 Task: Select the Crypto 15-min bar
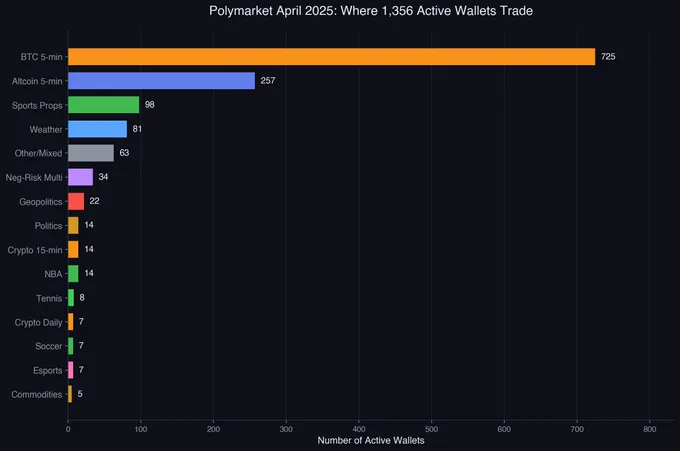click(73, 250)
